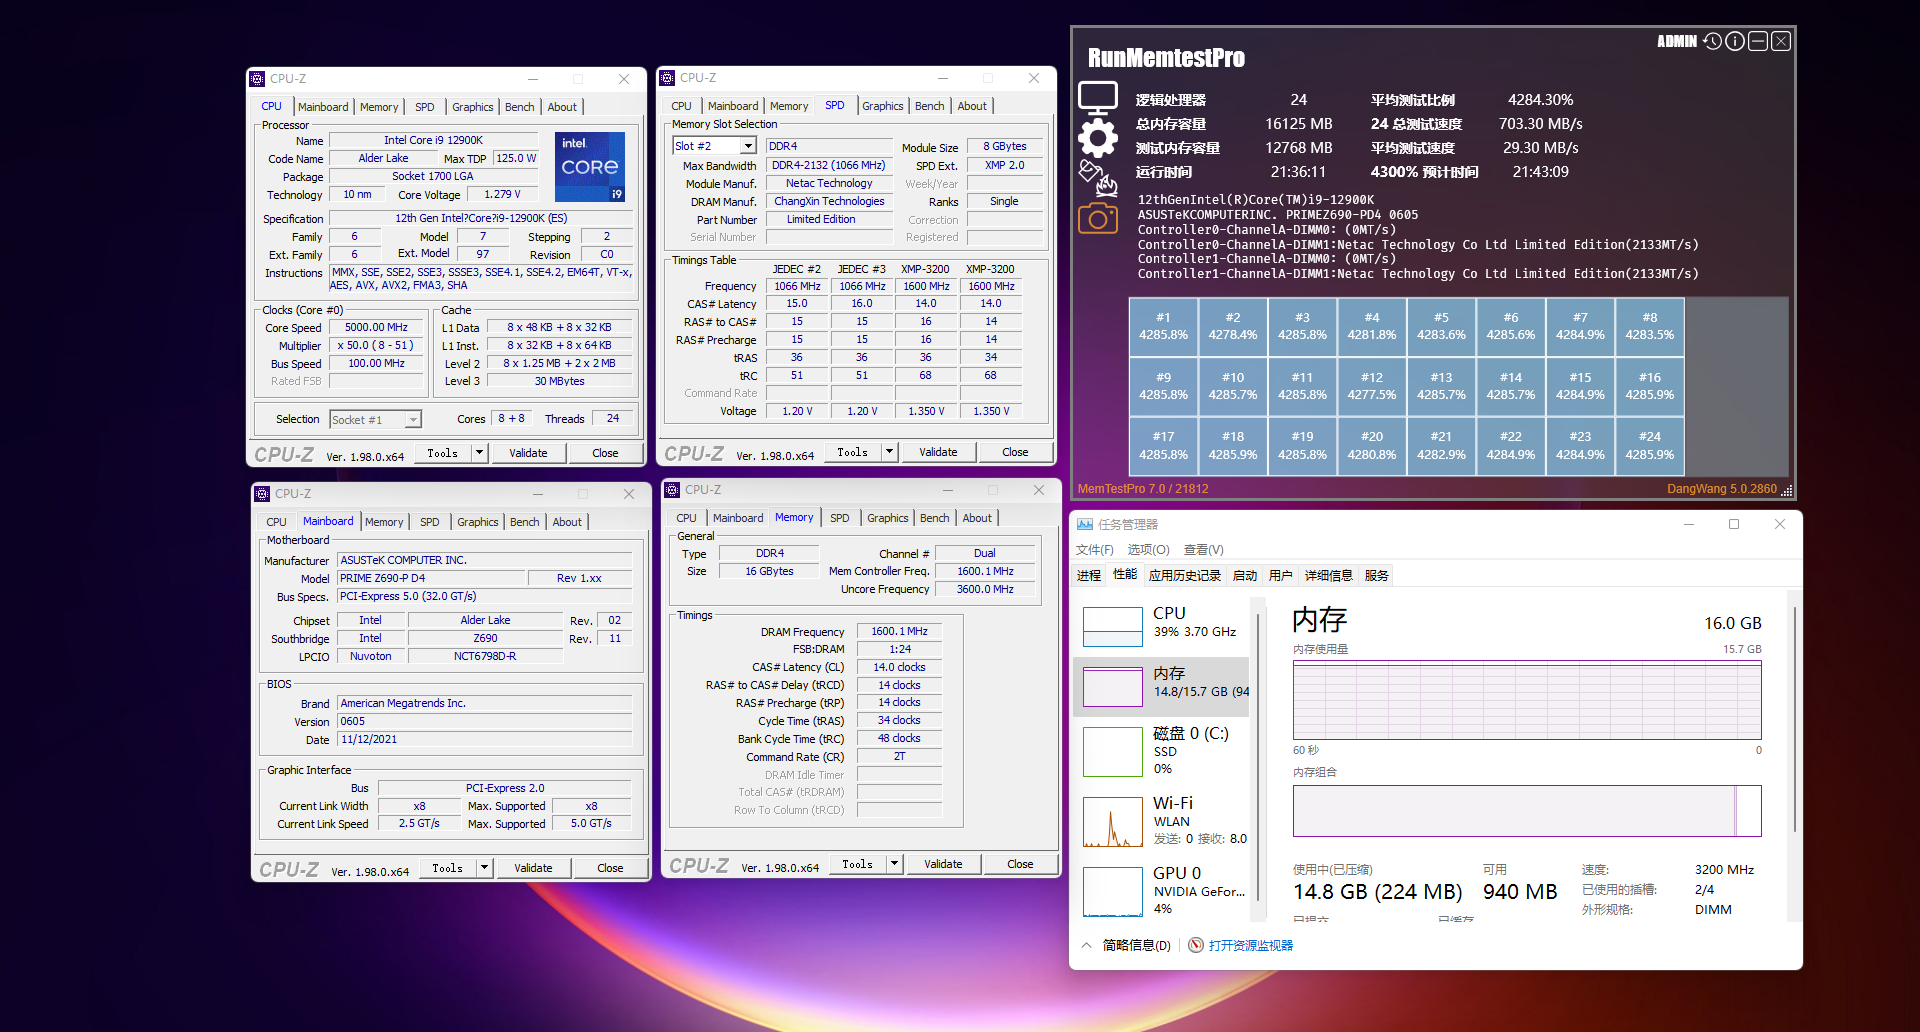This screenshot has width=1920, height=1032.
Task: Click the CPU-Z title icon in Mainboard window
Action: [x=262, y=494]
